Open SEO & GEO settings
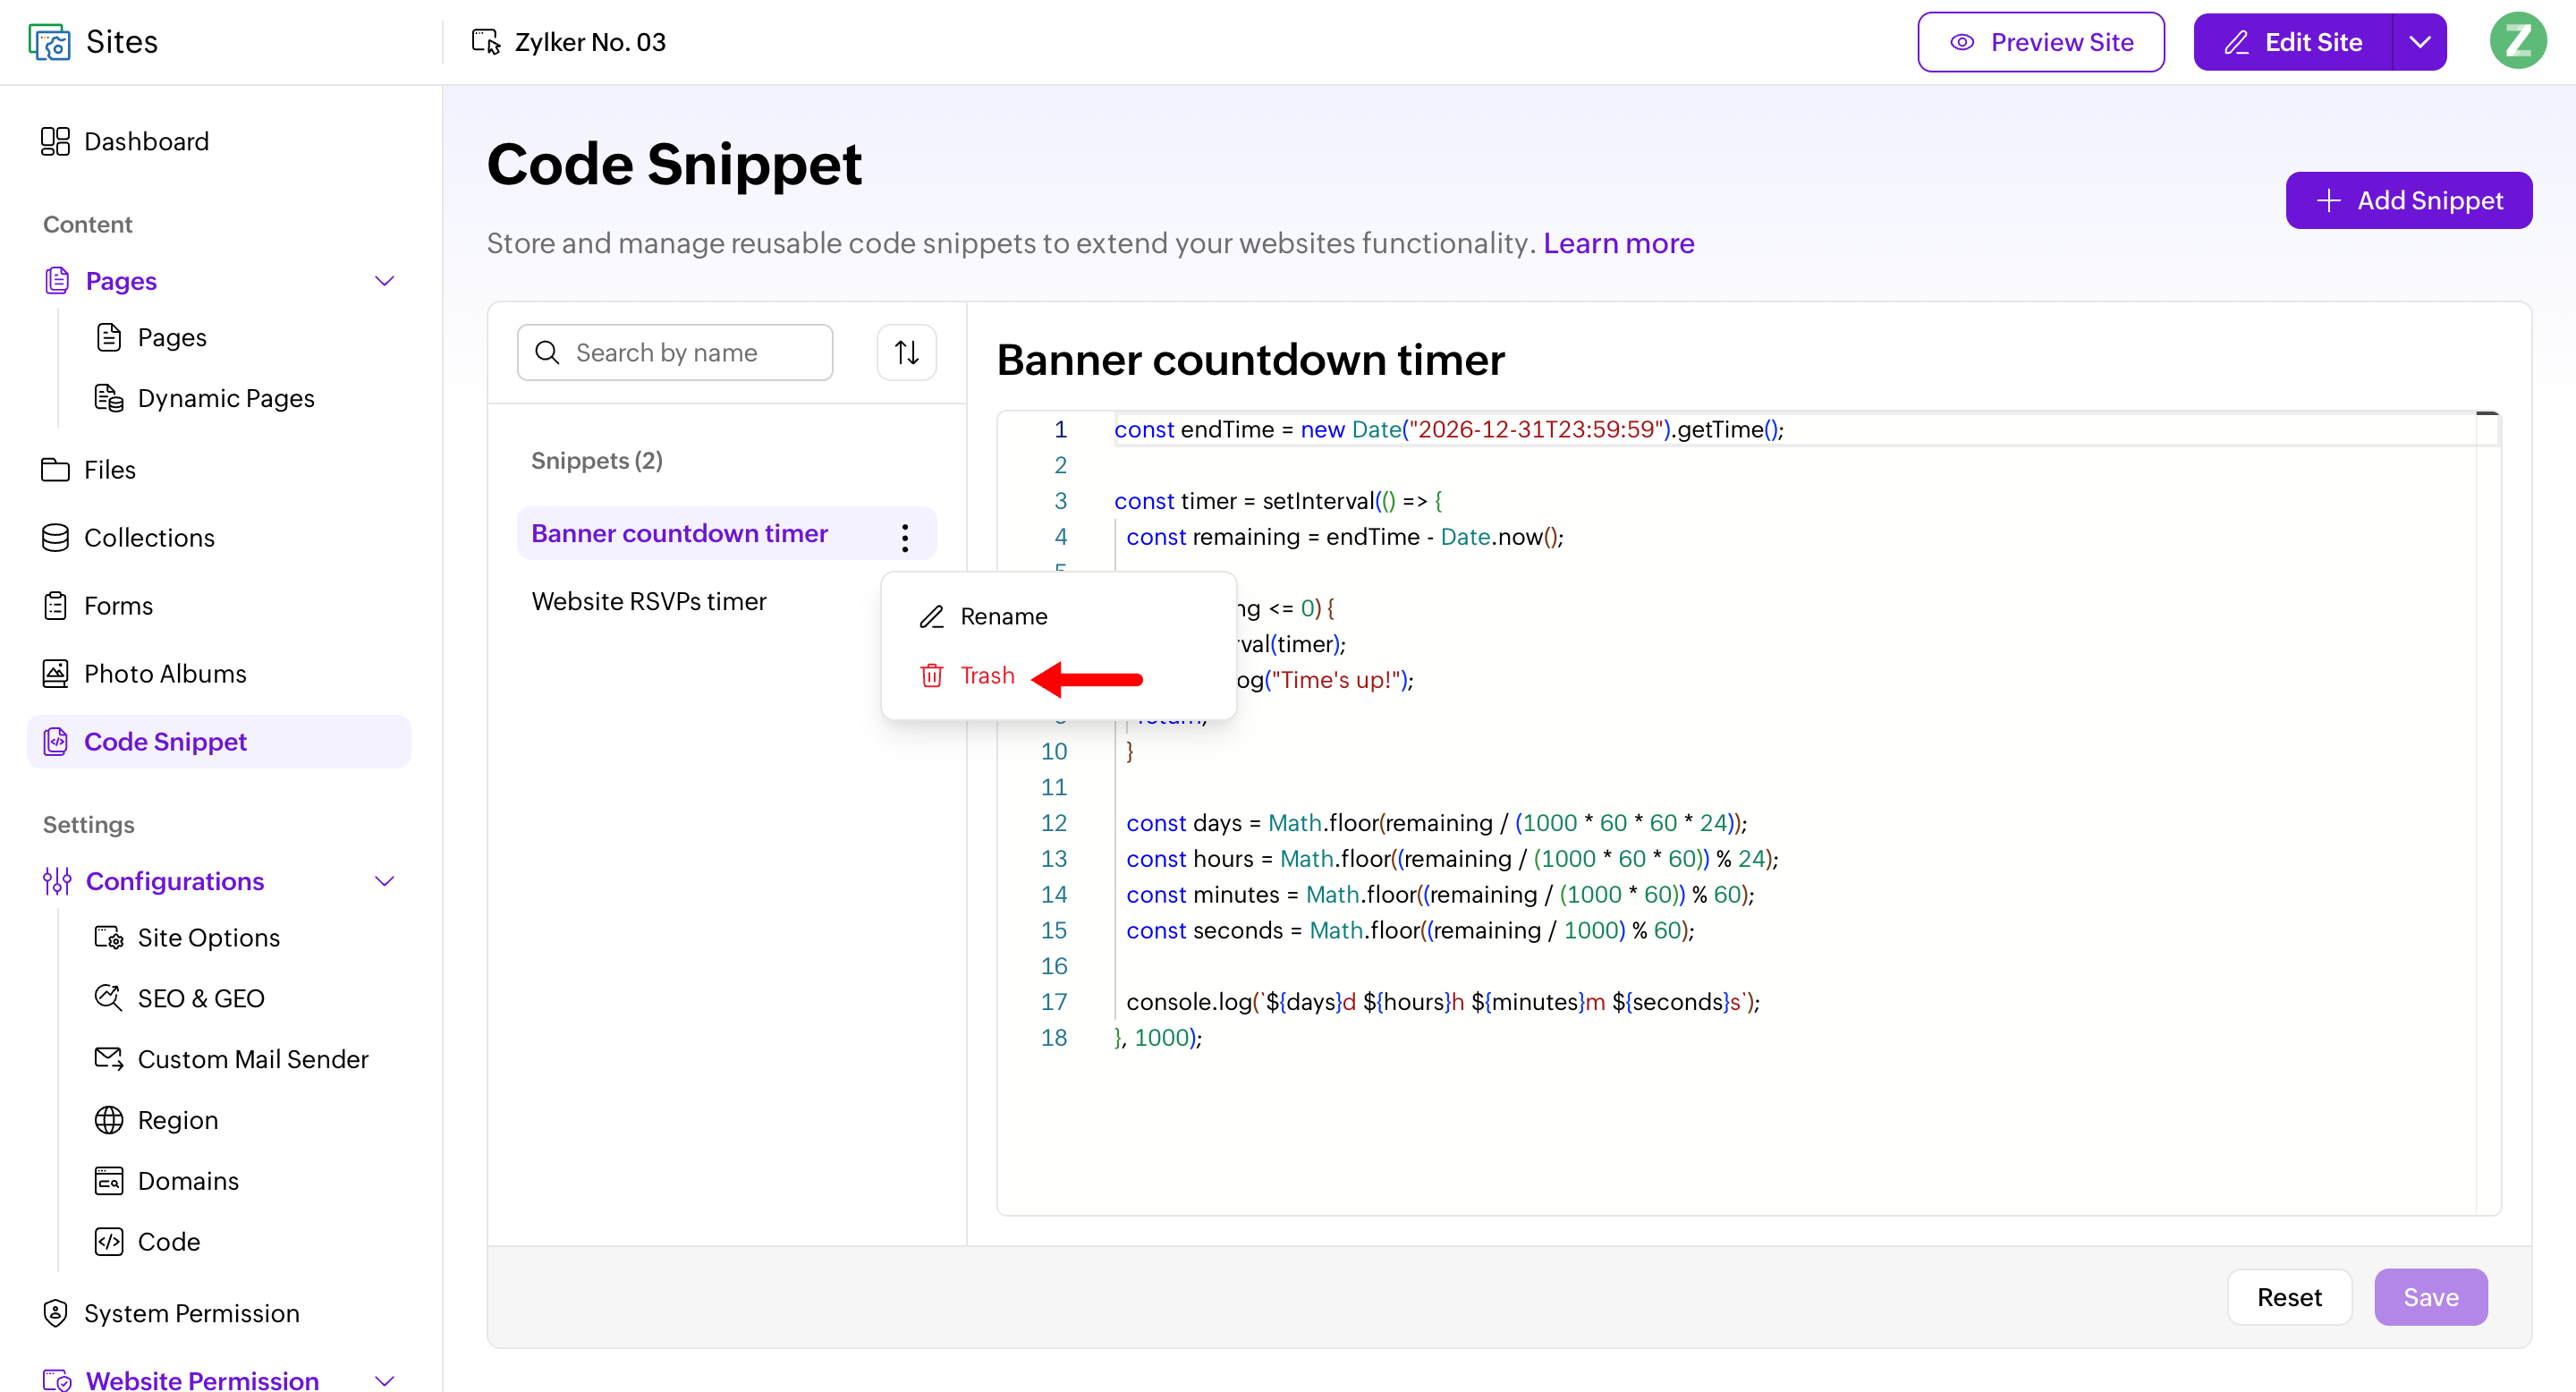Image resolution: width=2576 pixels, height=1392 pixels. 180,999
